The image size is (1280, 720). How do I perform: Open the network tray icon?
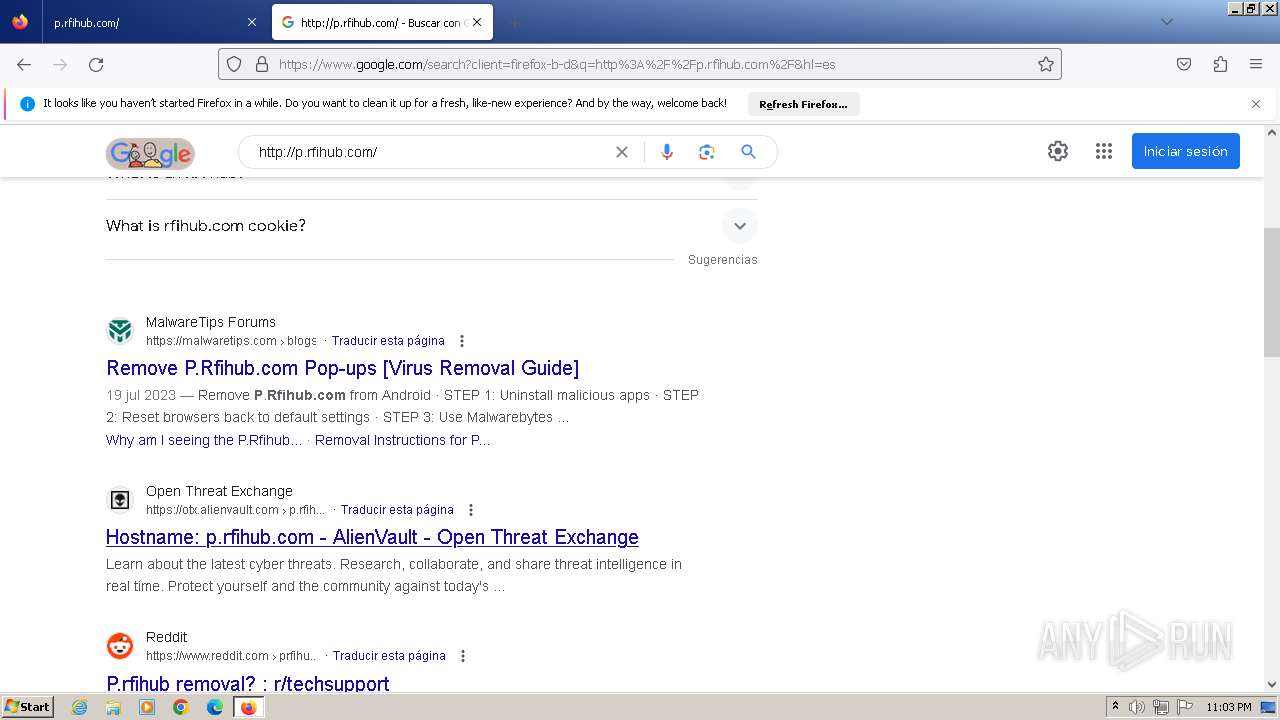pos(1161,707)
